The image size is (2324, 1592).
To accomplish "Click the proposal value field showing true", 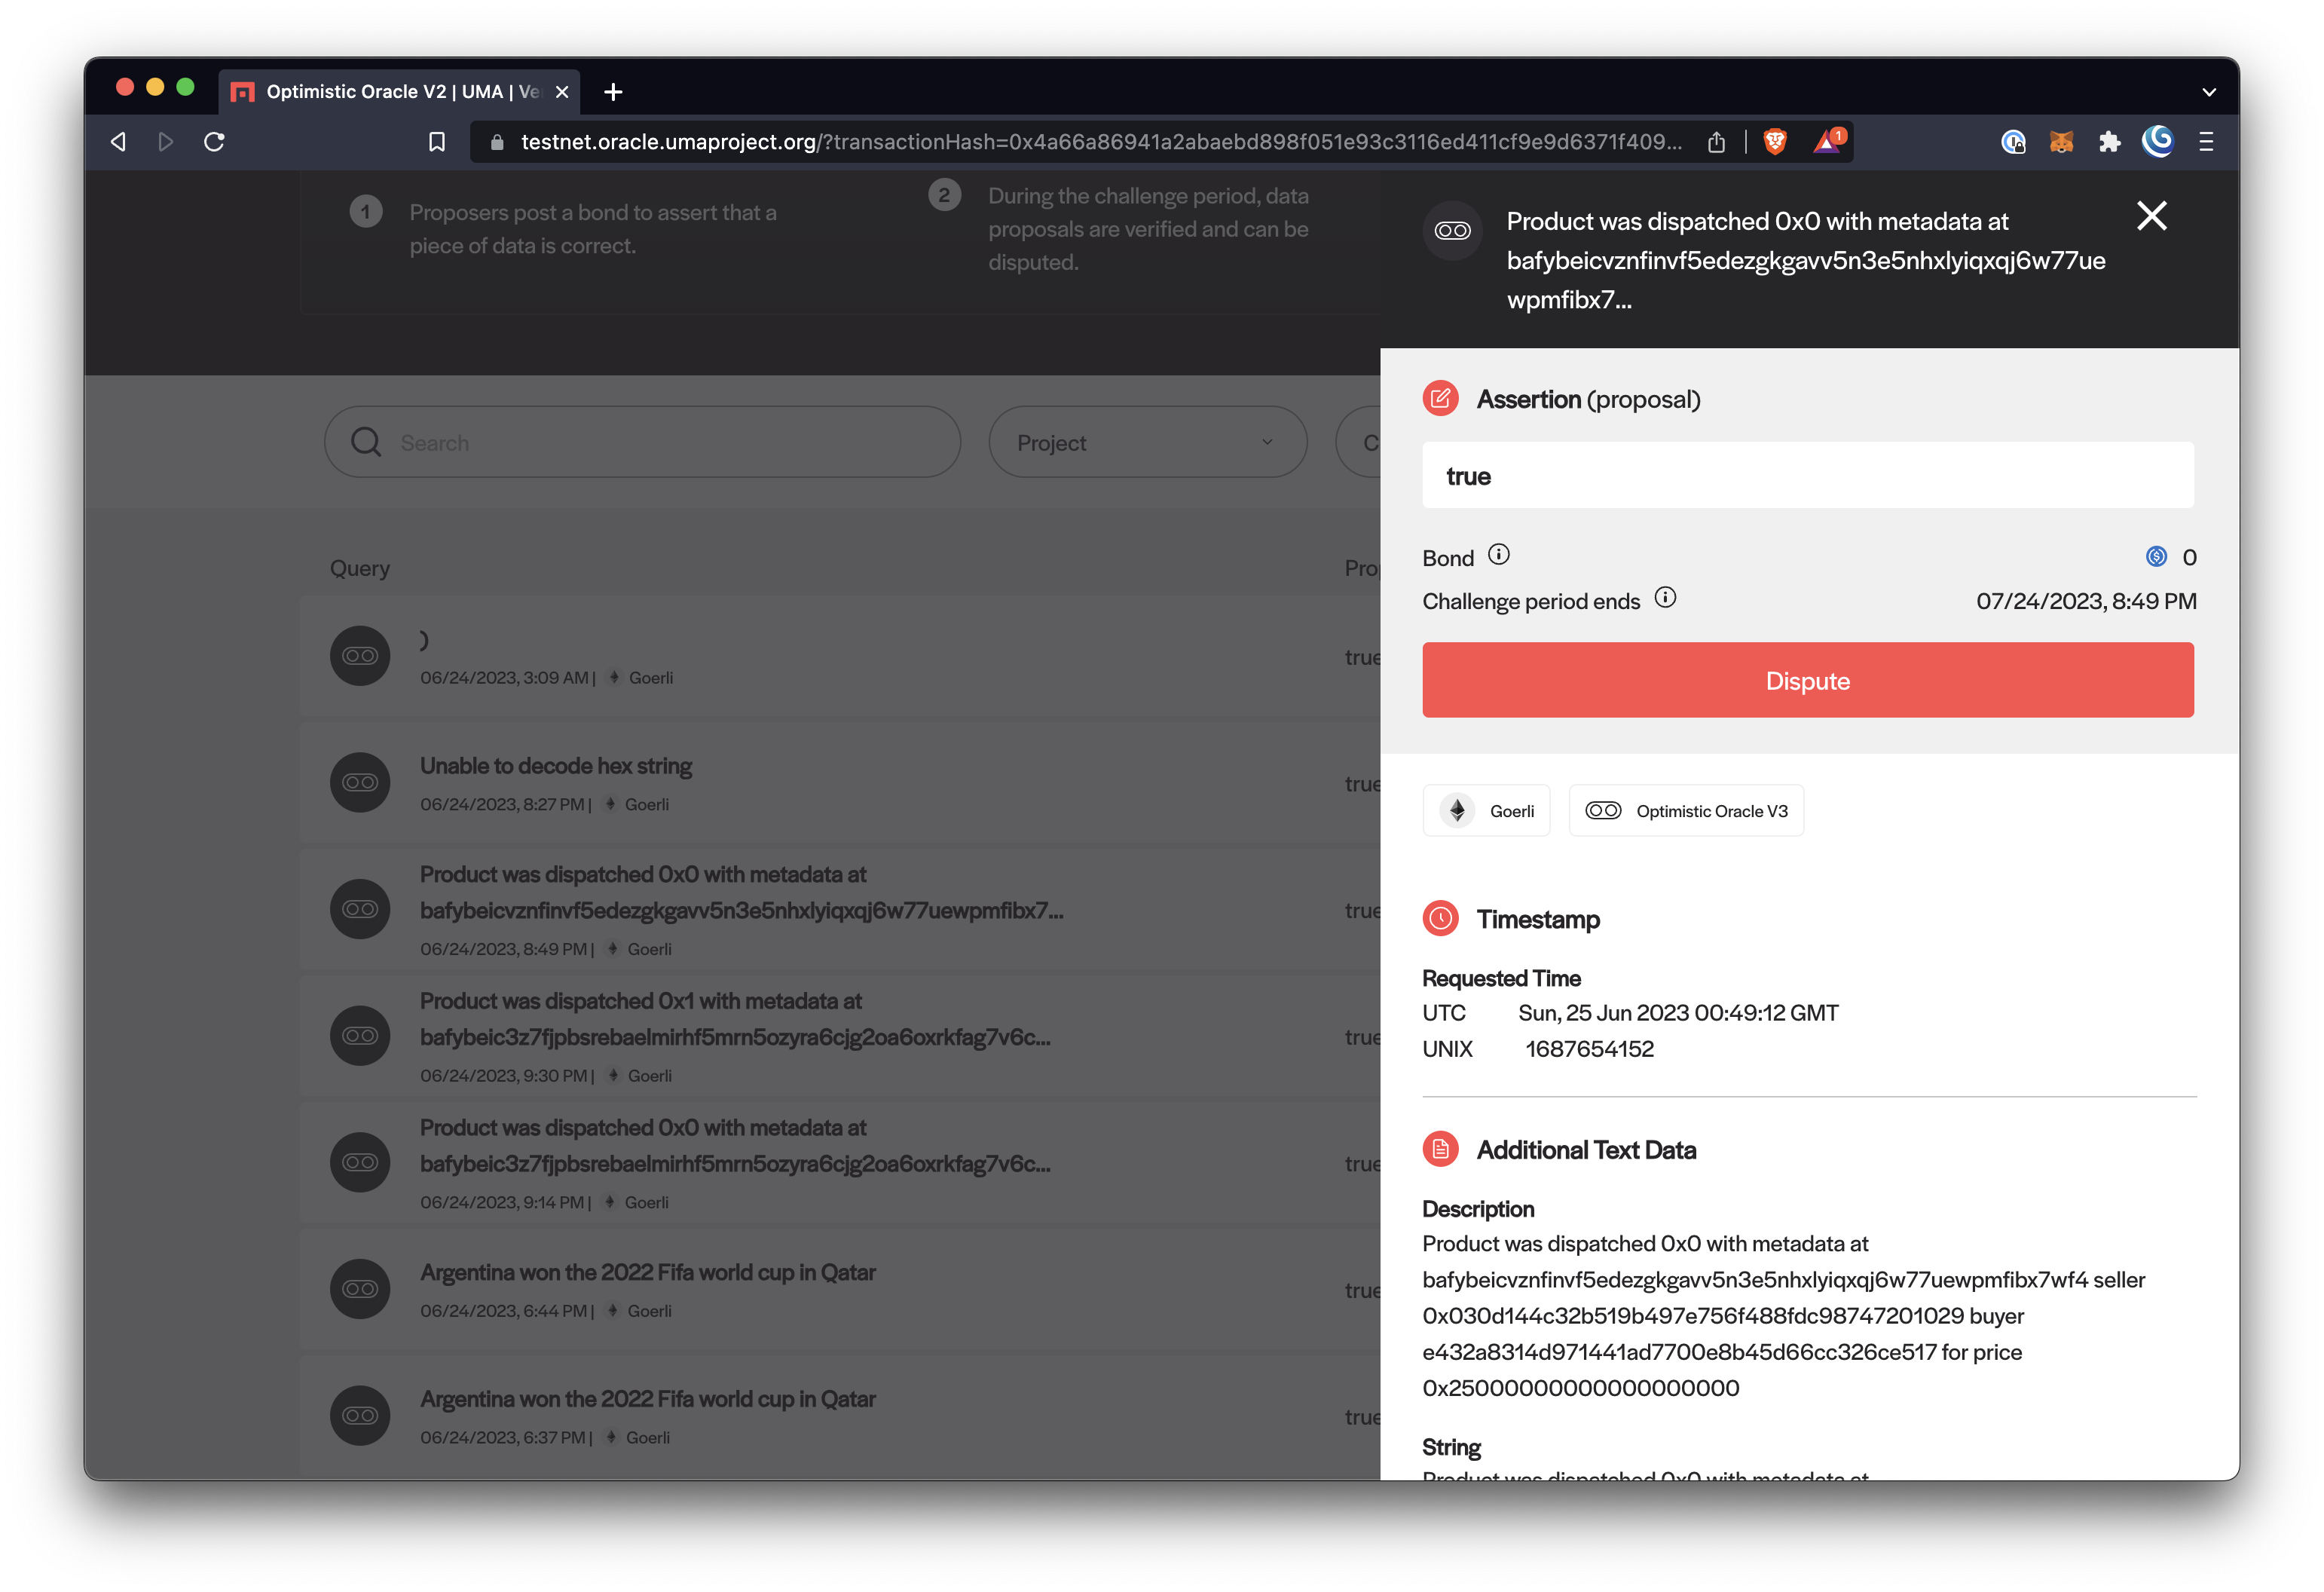I will tap(1808, 476).
